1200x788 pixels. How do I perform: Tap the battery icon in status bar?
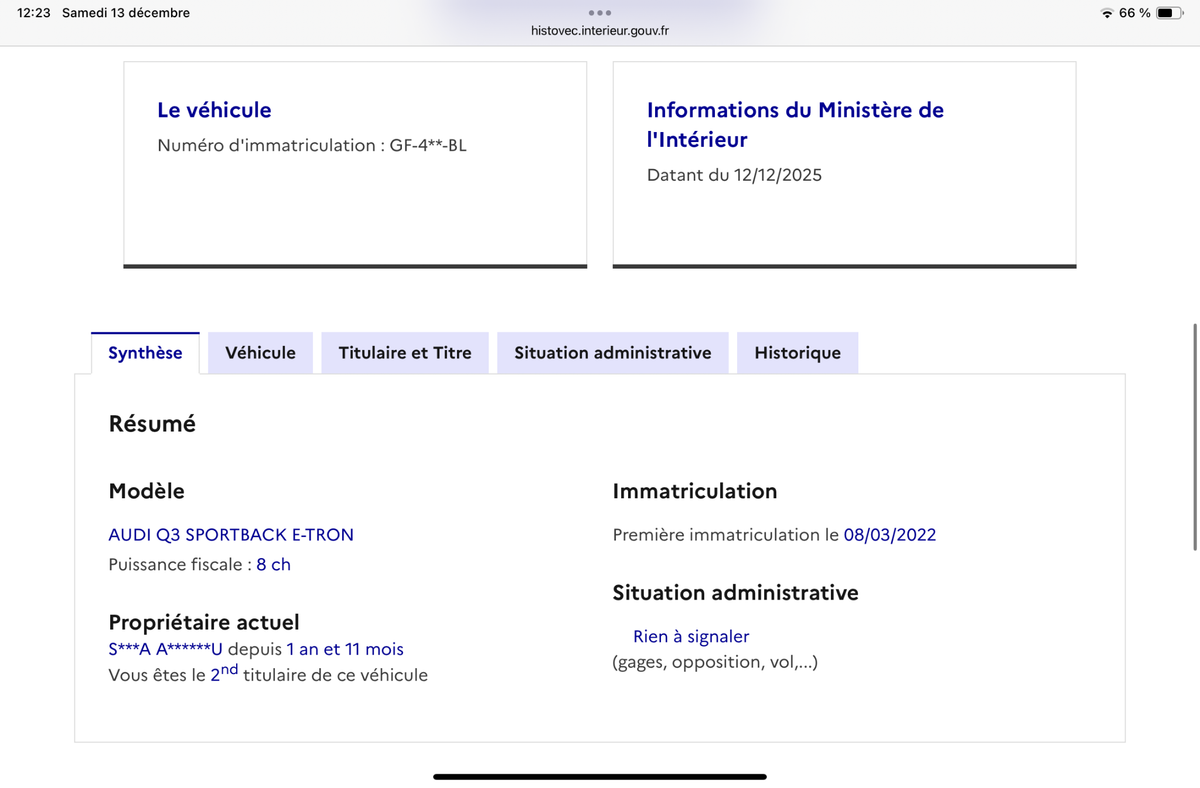1169,13
